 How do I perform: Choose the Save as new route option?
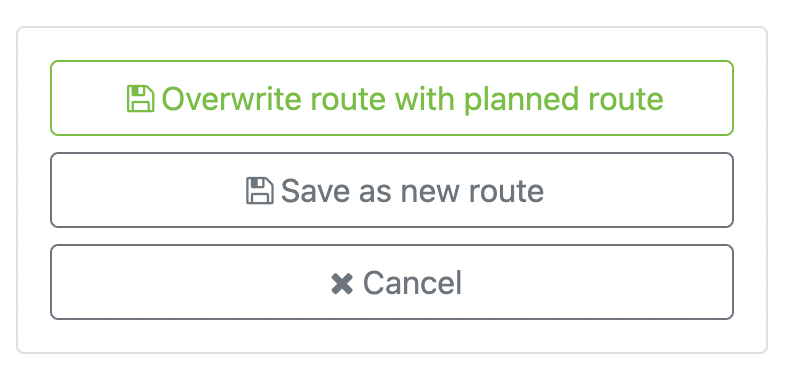pos(392,190)
